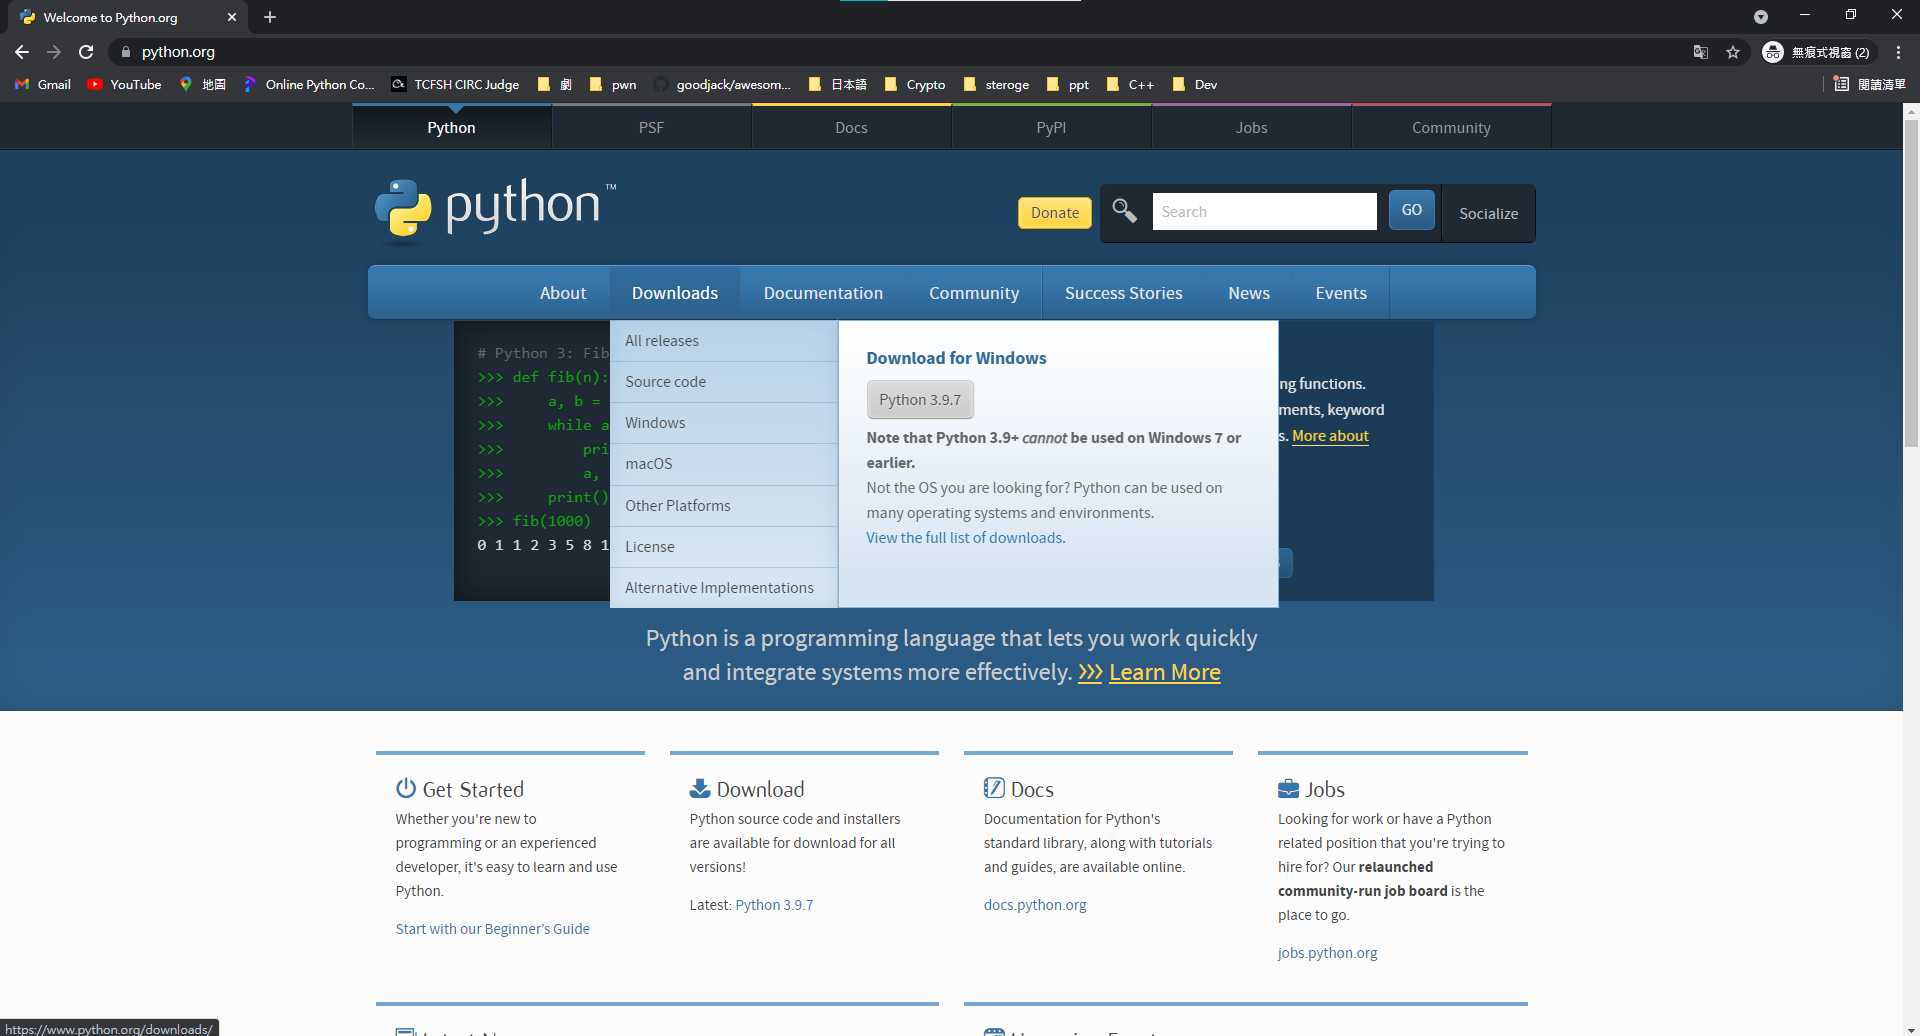Click the site lock icon
This screenshot has height=1036, width=1920.
(125, 52)
